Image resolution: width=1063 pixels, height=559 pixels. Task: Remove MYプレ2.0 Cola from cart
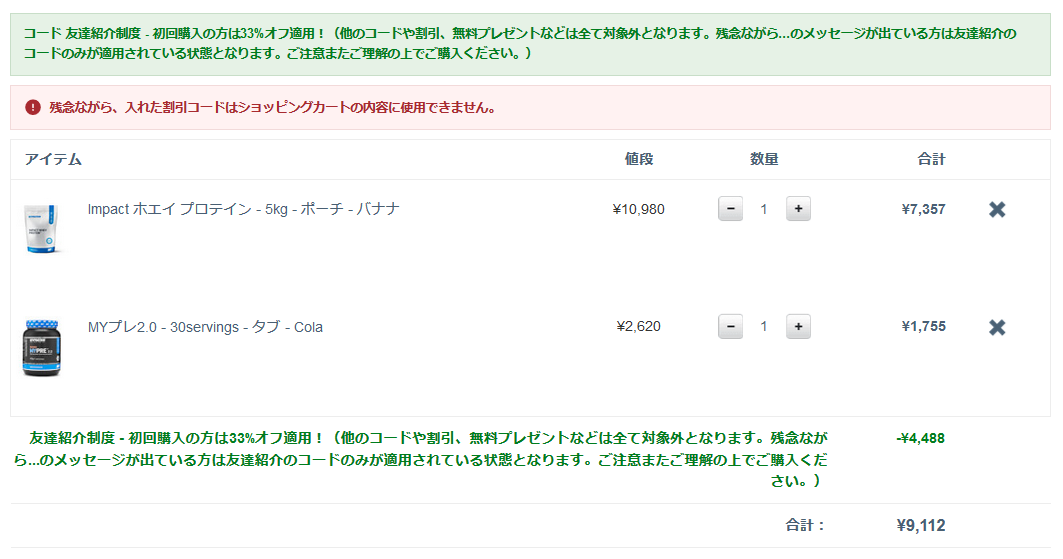[x=997, y=327]
